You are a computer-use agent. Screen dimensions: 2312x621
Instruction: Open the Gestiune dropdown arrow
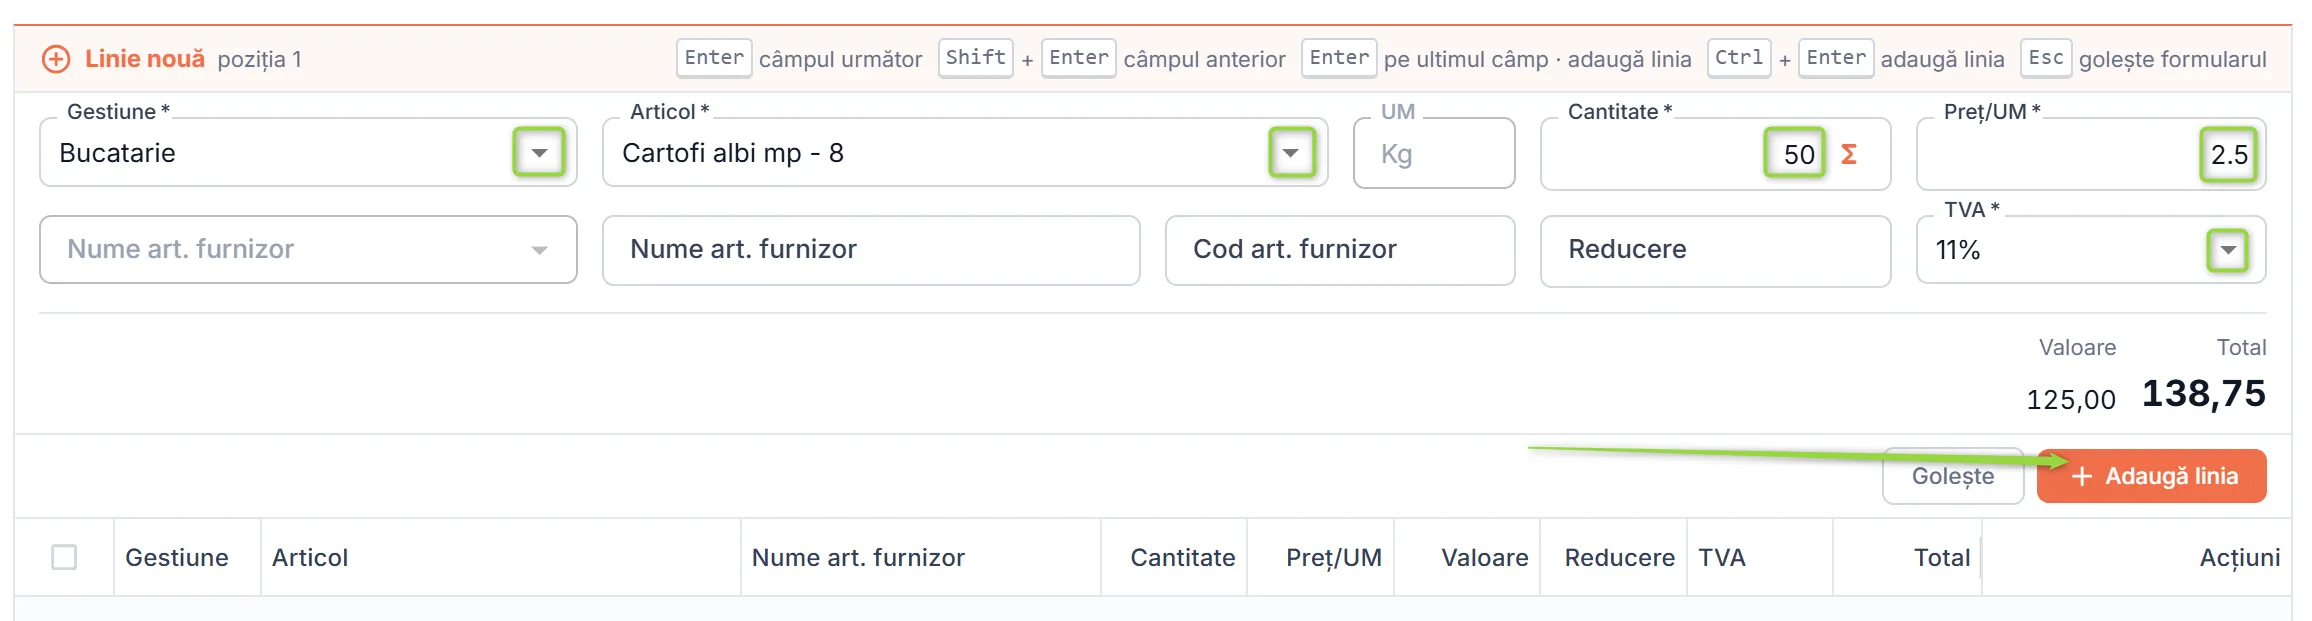click(539, 153)
